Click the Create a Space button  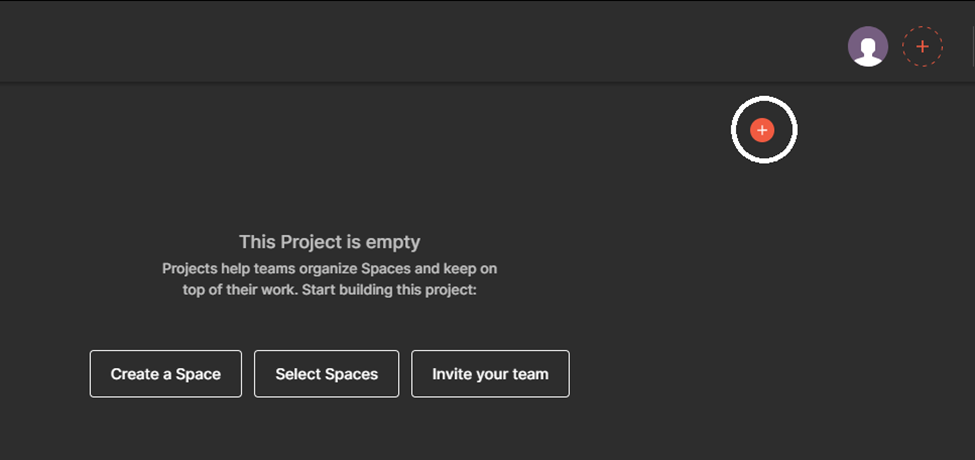[x=166, y=374]
